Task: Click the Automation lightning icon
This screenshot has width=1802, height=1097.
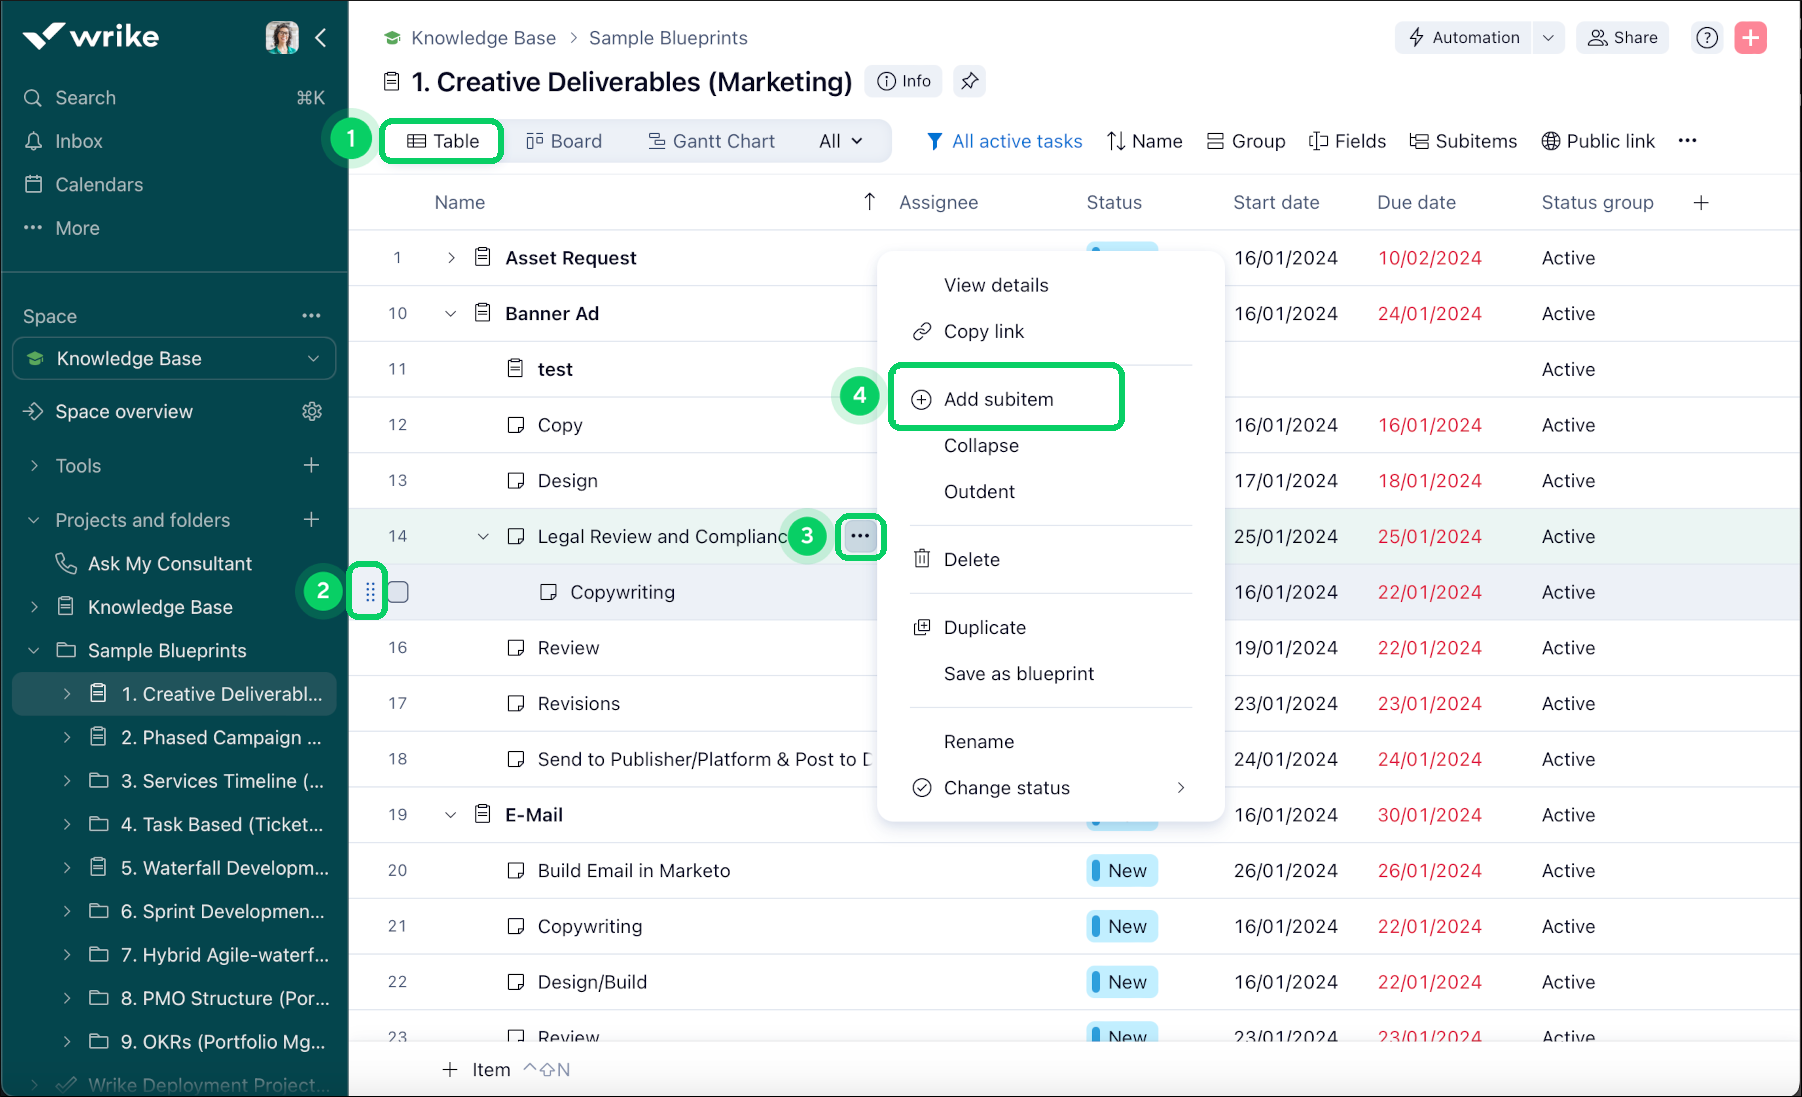Action: click(x=1417, y=37)
